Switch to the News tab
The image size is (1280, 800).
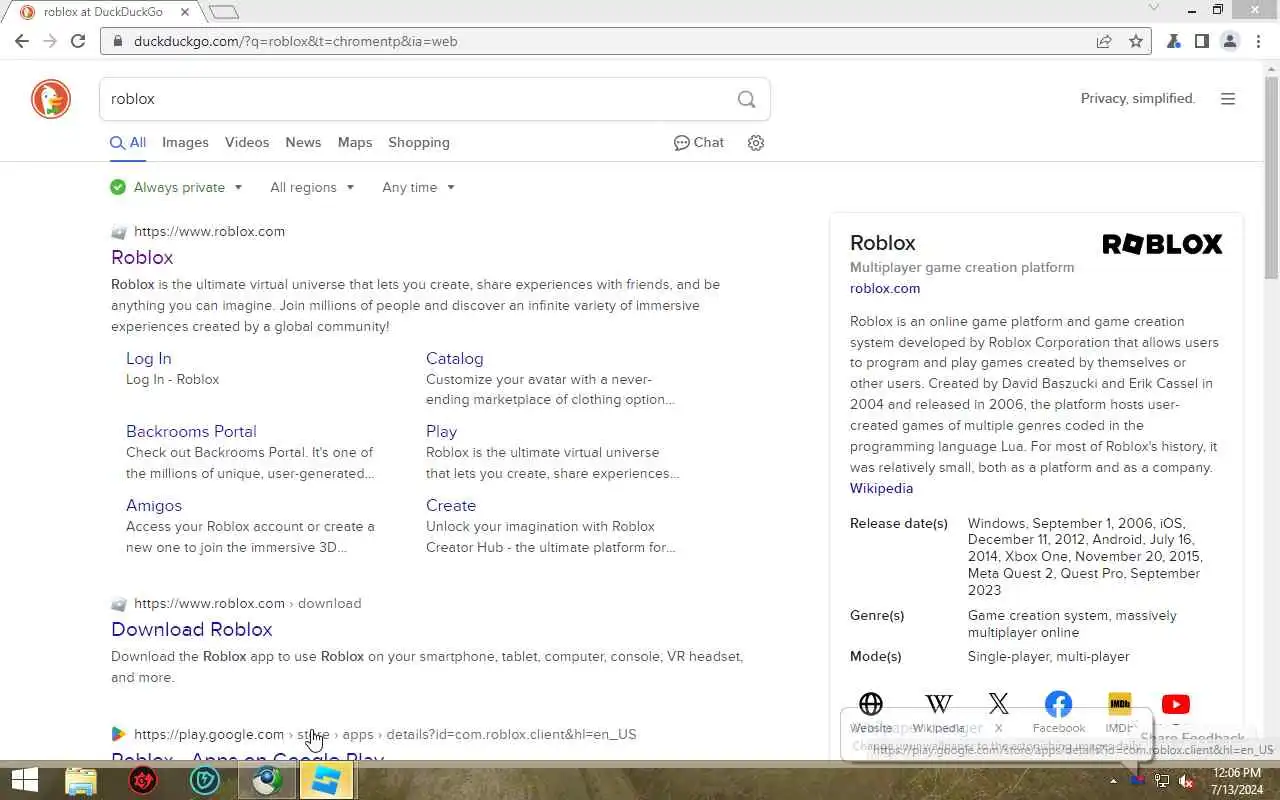coord(303,143)
